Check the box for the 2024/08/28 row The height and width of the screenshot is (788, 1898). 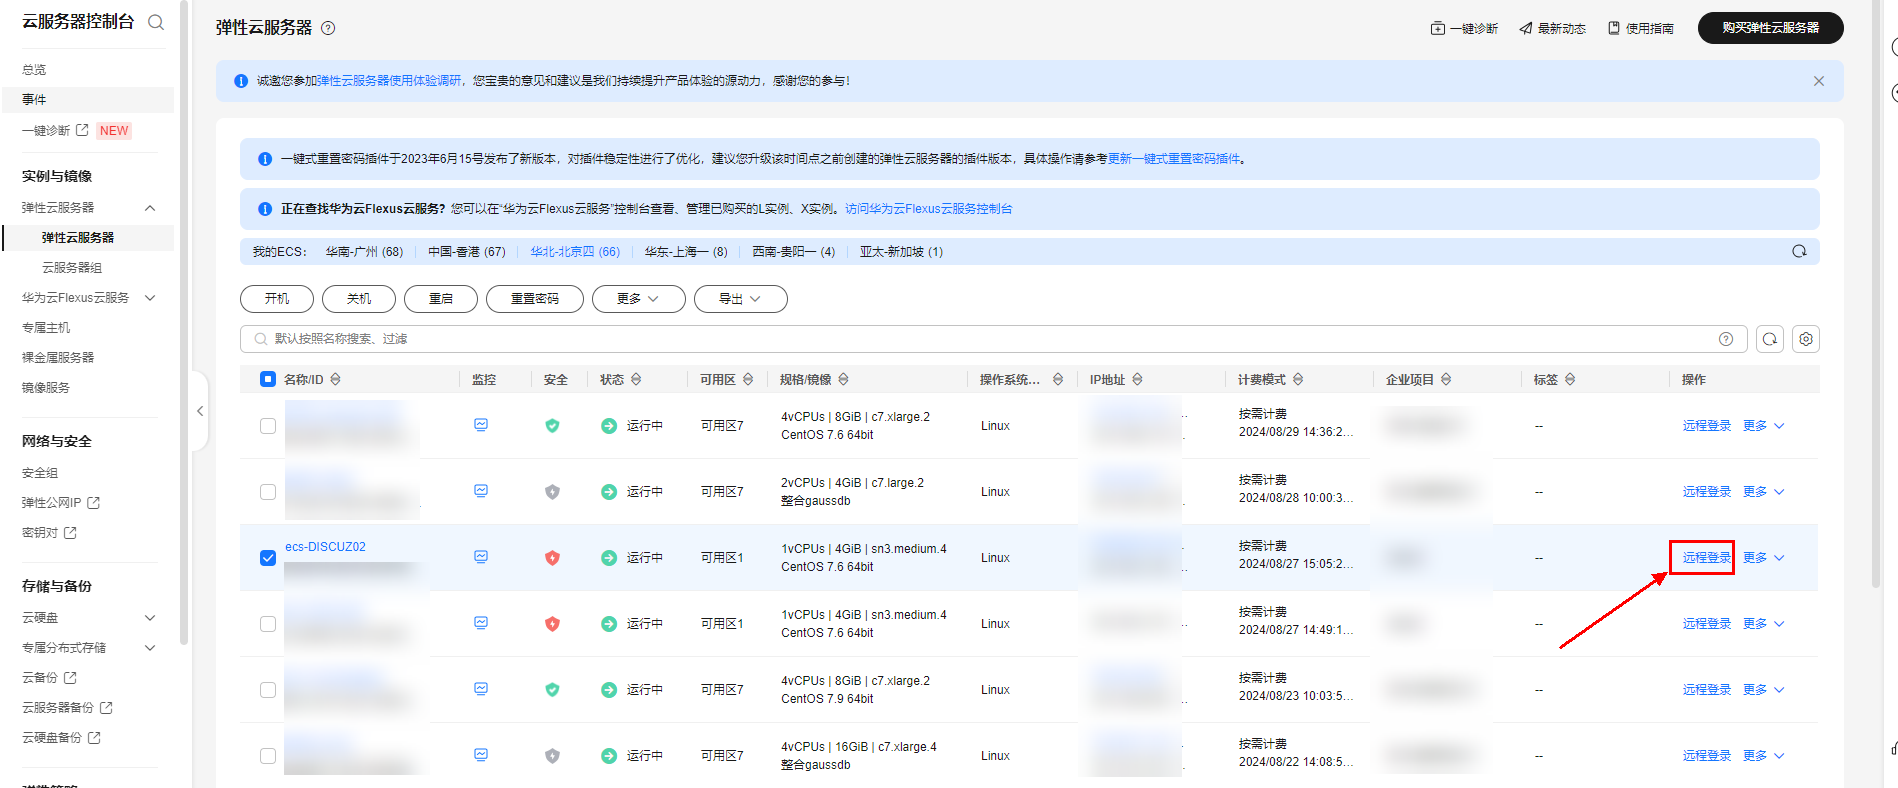click(268, 492)
